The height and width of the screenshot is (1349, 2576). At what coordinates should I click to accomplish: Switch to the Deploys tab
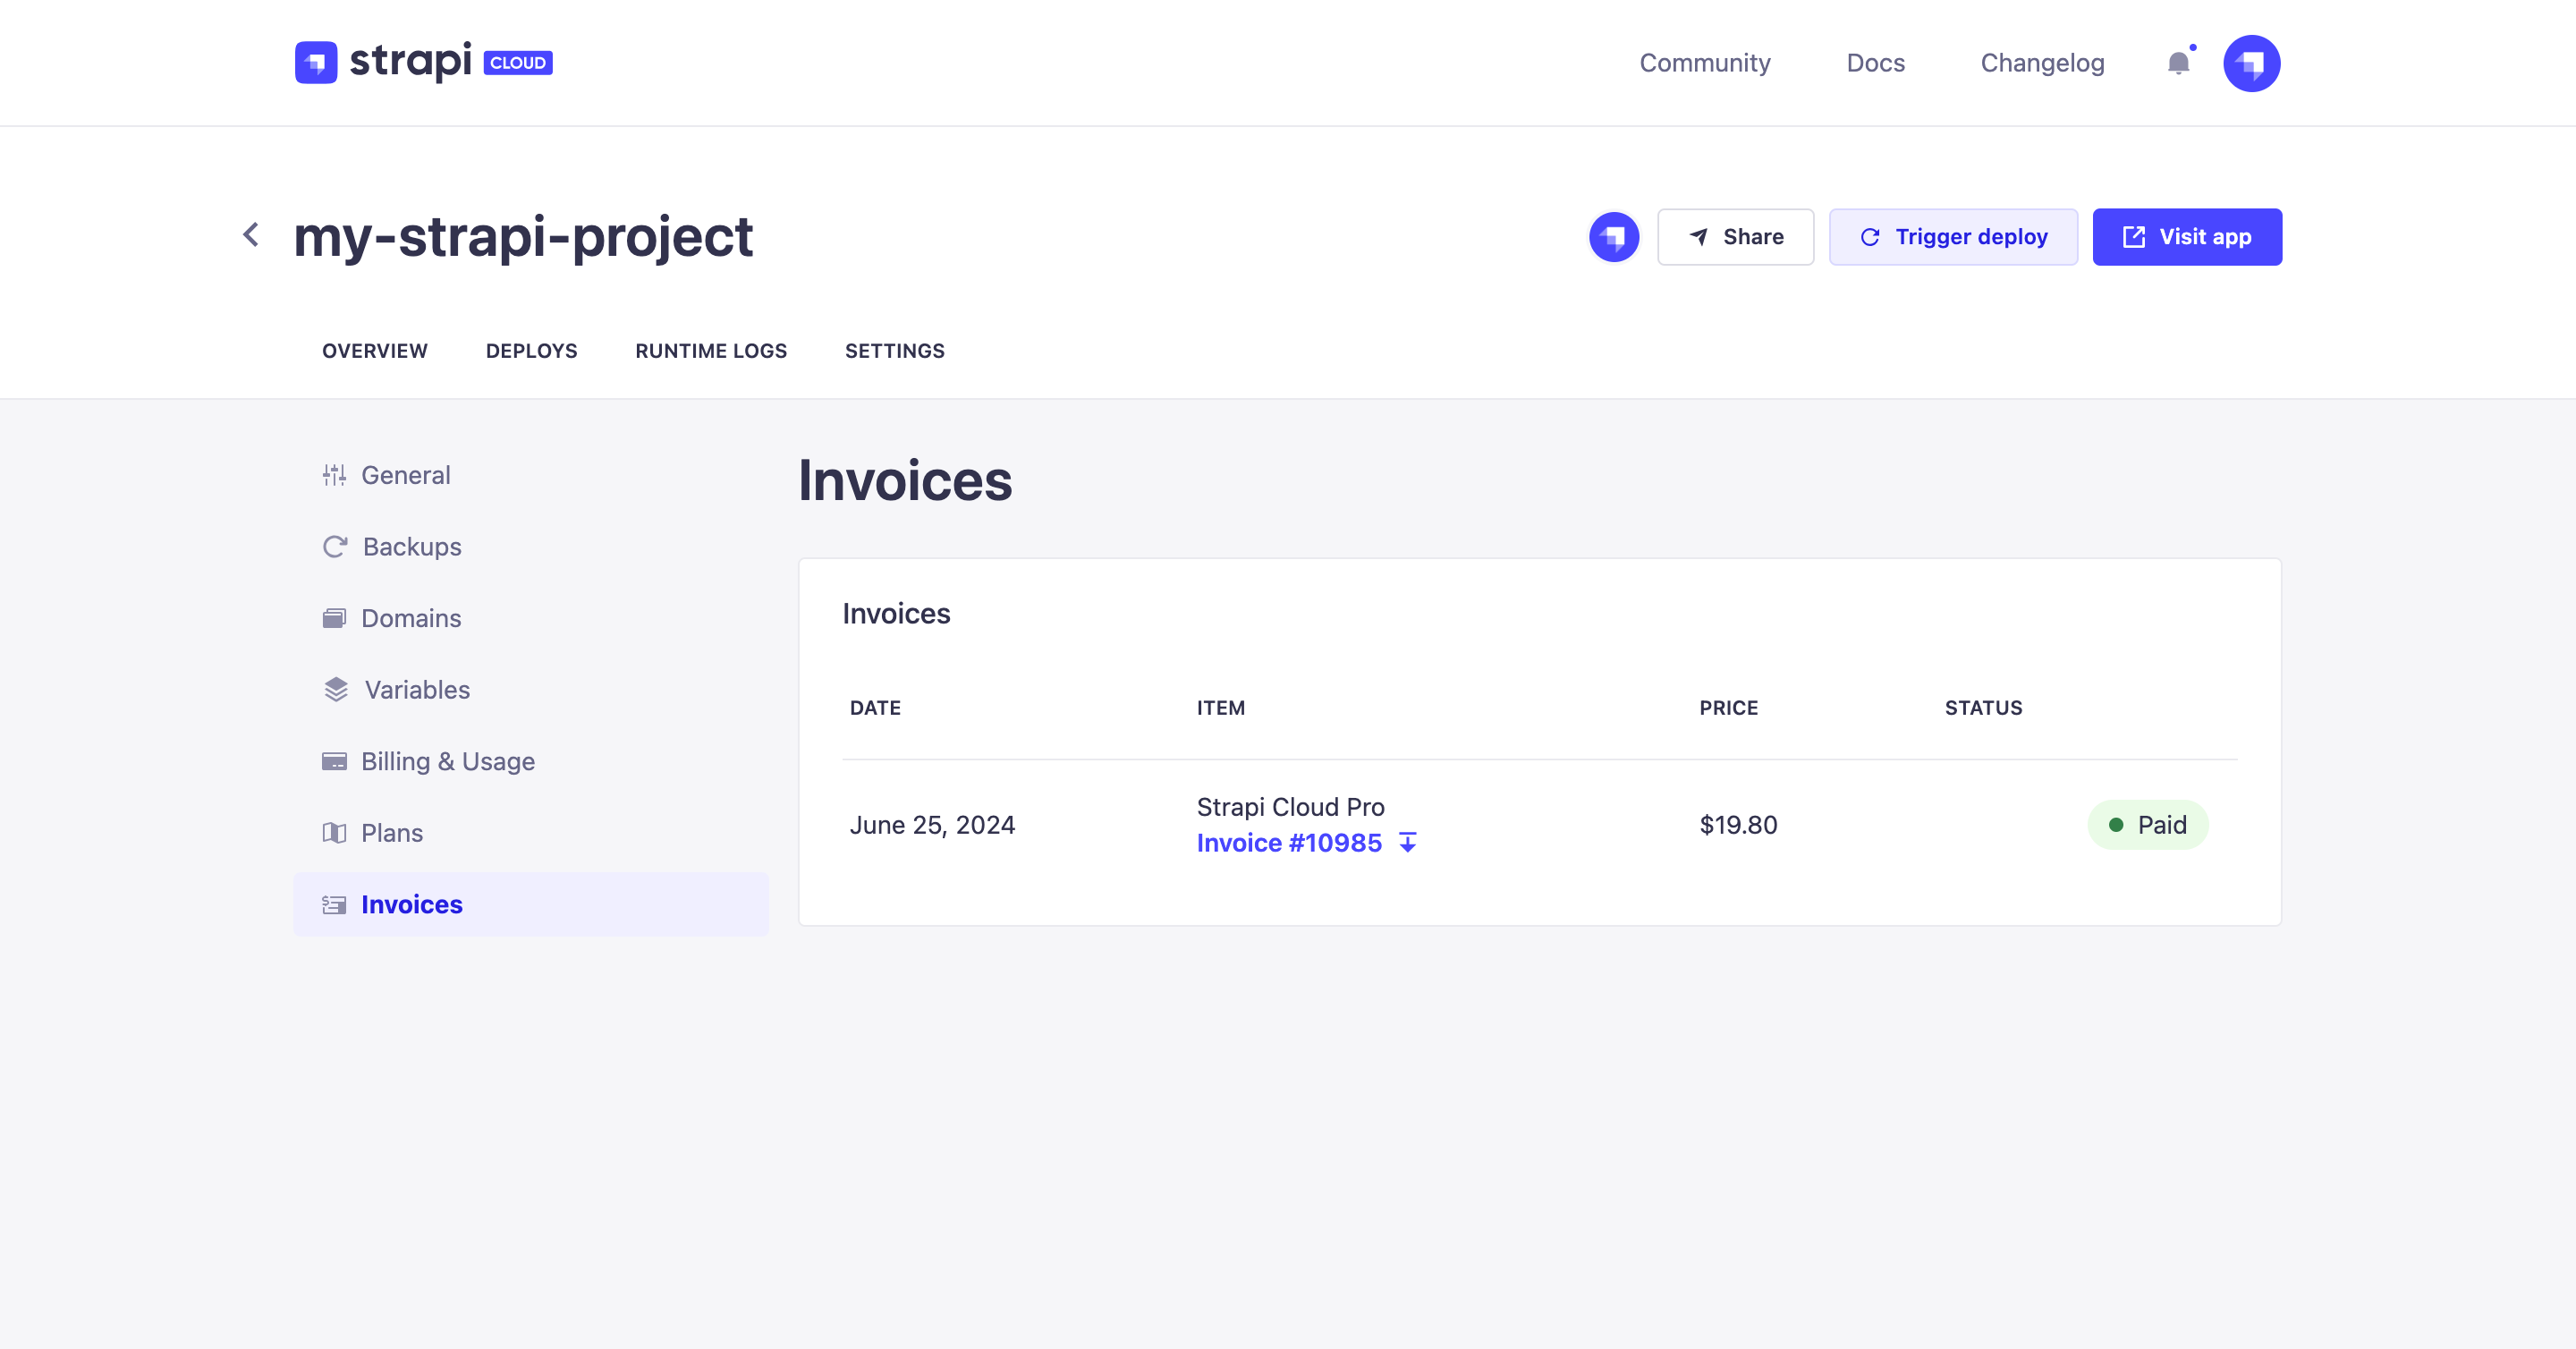click(531, 351)
